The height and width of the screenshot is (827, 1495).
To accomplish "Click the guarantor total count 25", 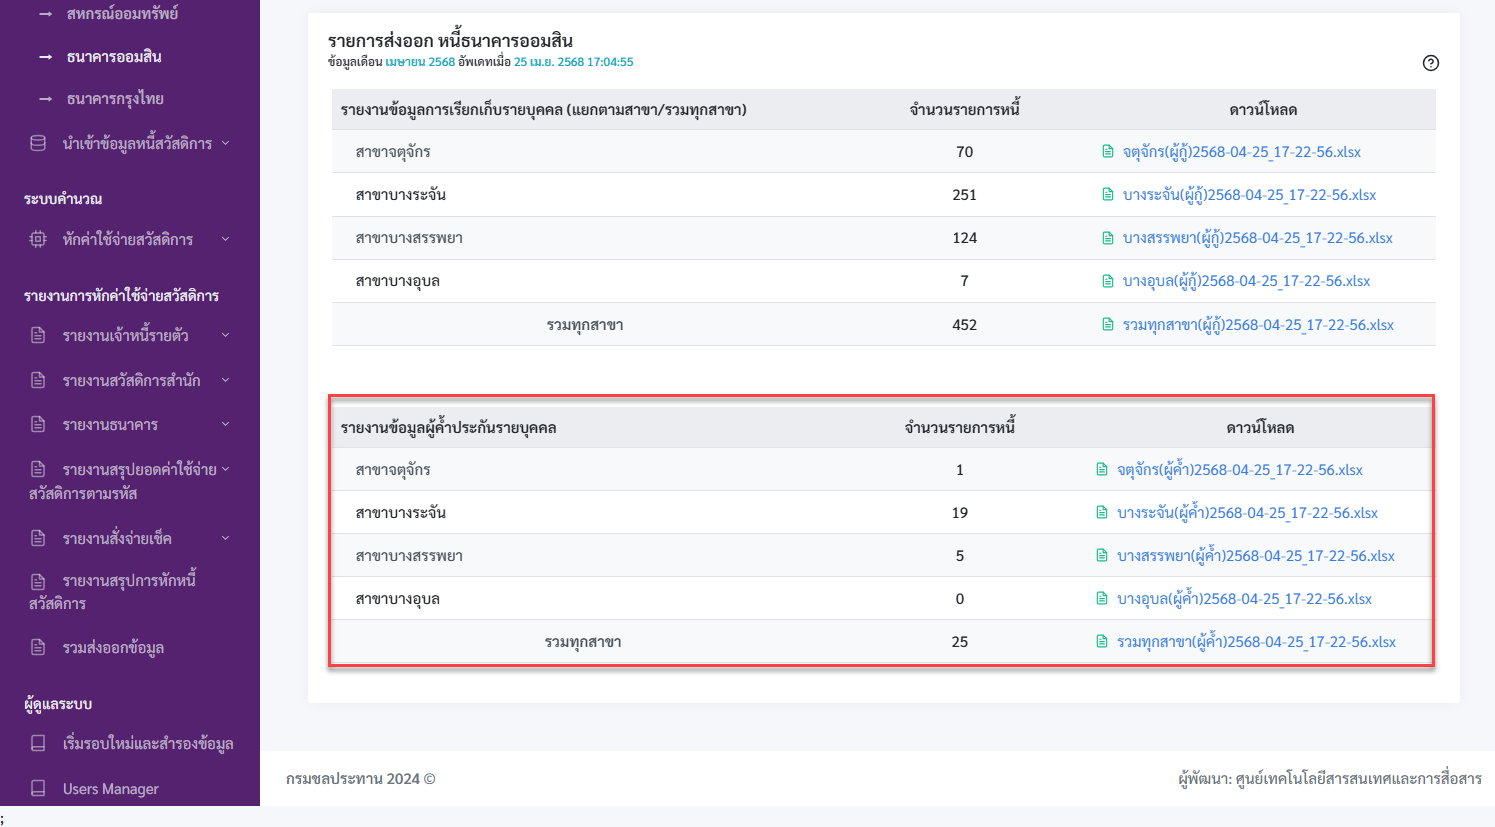I will point(960,642).
